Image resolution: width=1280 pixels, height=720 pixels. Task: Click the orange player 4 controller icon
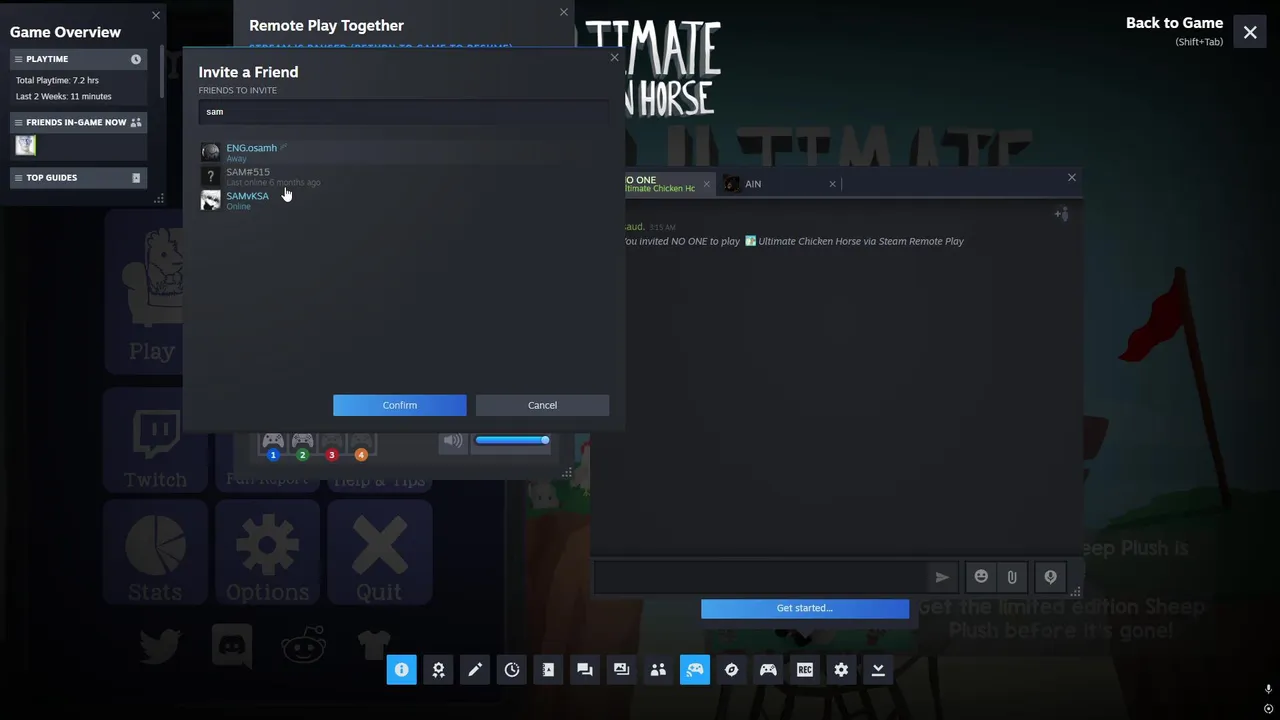point(361,445)
